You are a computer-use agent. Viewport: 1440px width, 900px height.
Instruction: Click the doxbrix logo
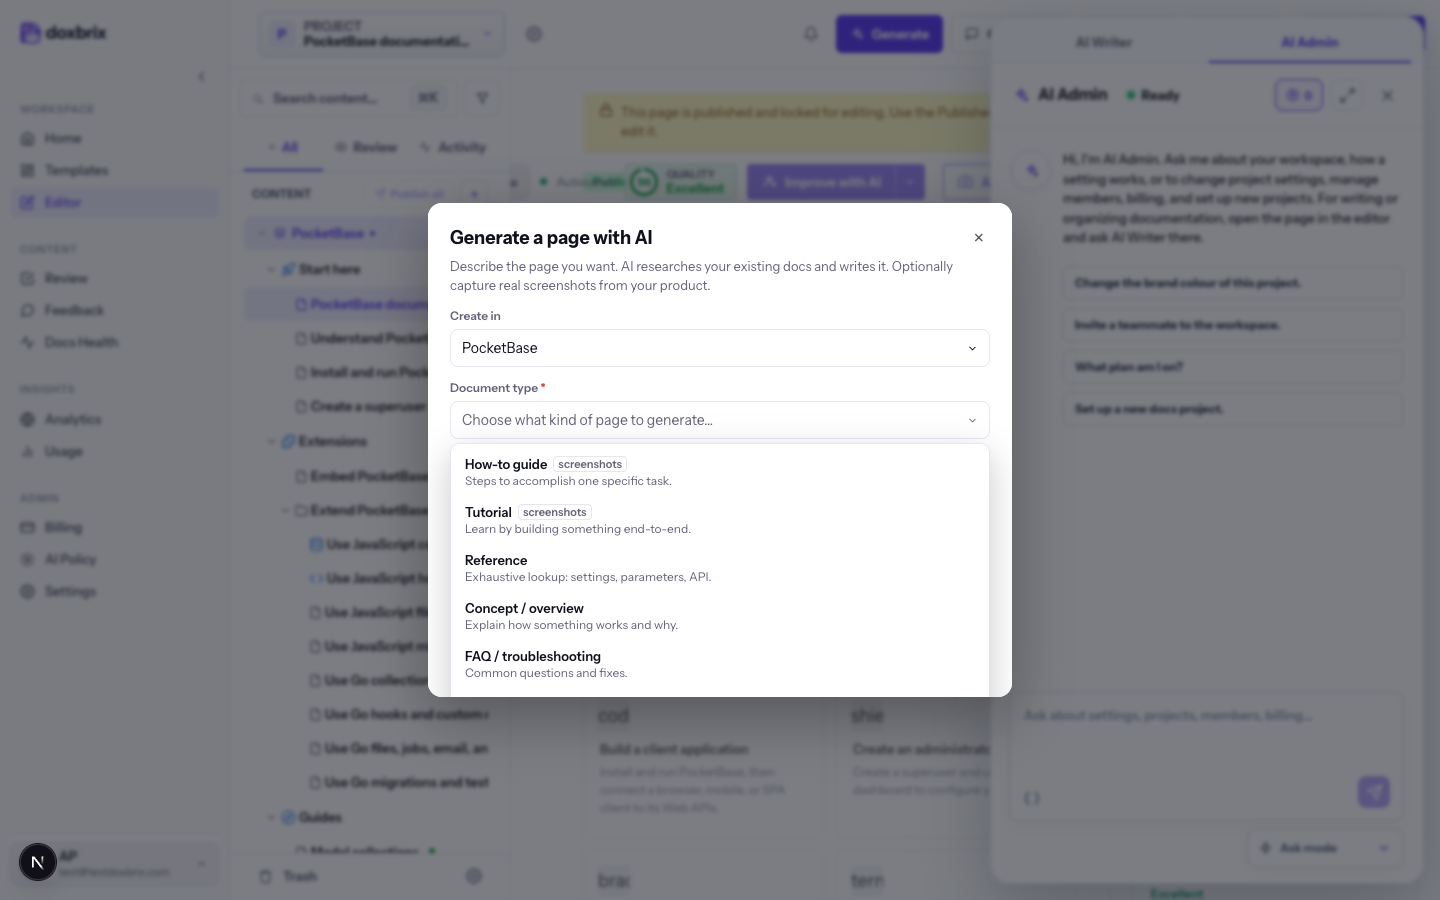click(x=63, y=33)
